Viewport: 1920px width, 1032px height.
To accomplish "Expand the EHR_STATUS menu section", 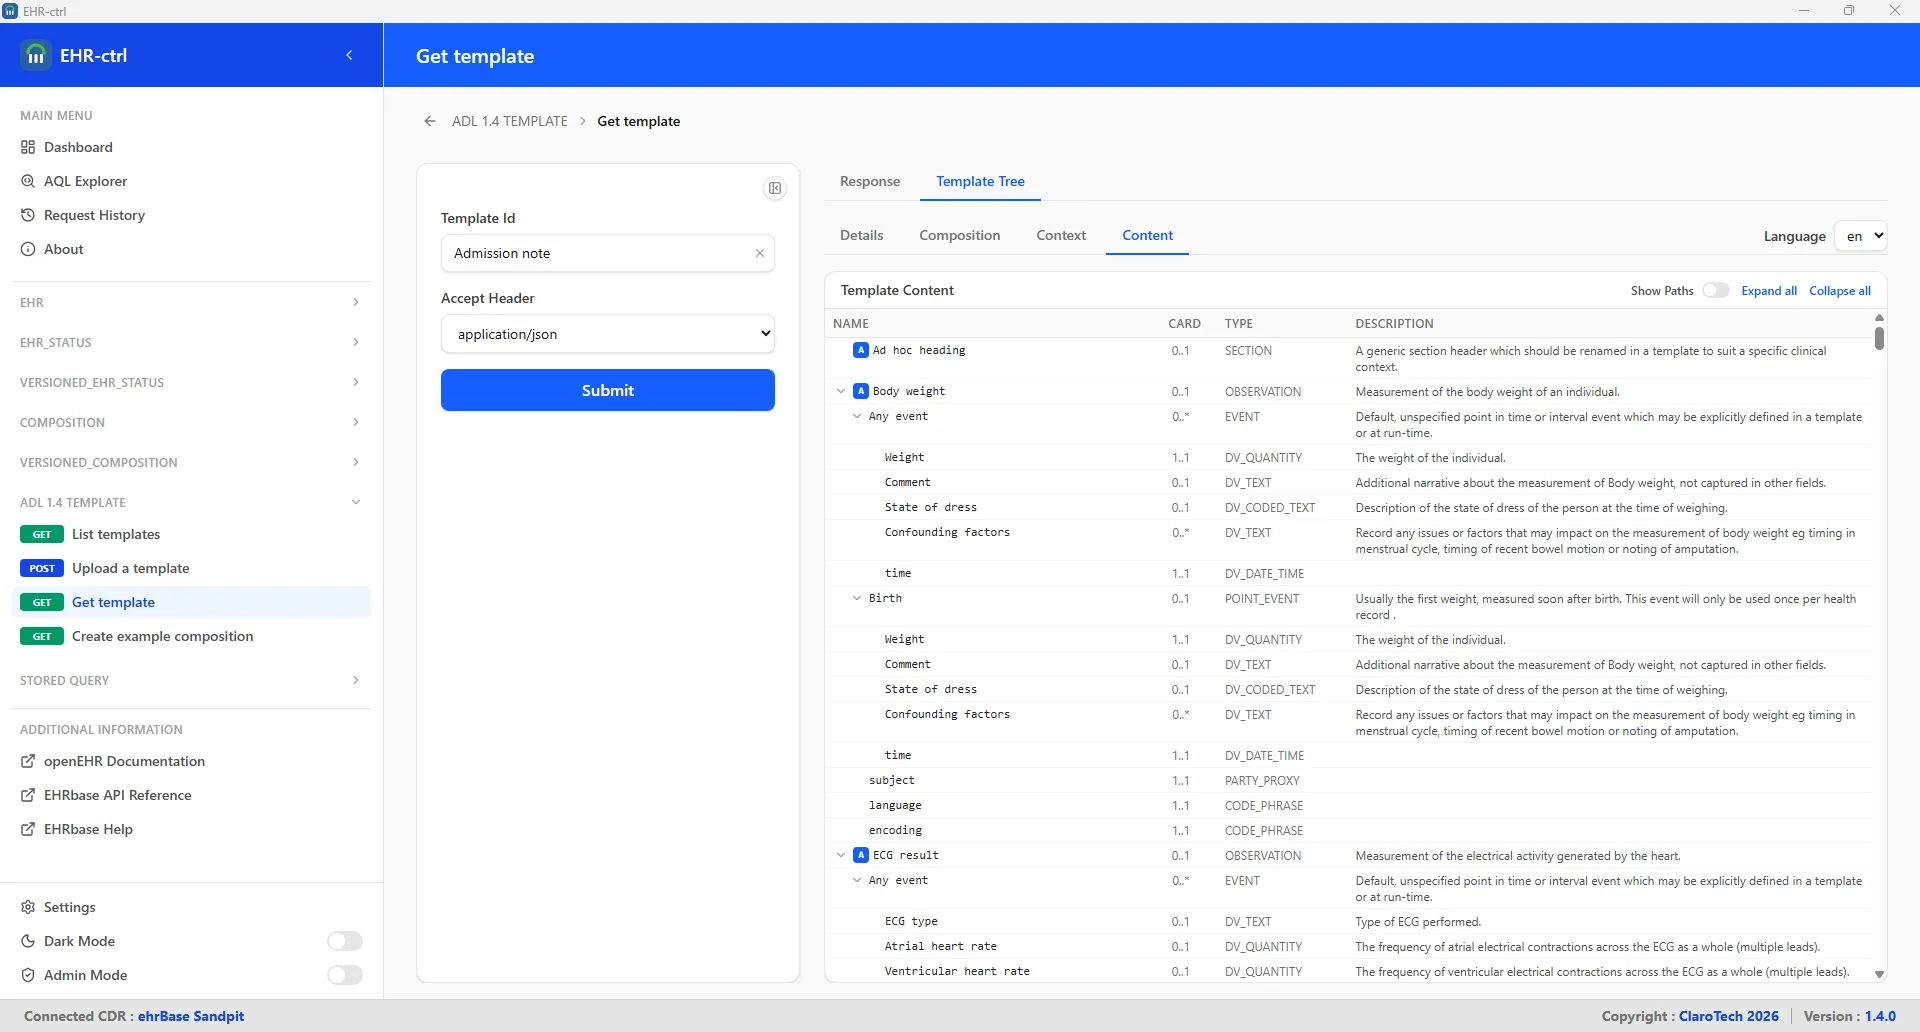I will [x=191, y=342].
